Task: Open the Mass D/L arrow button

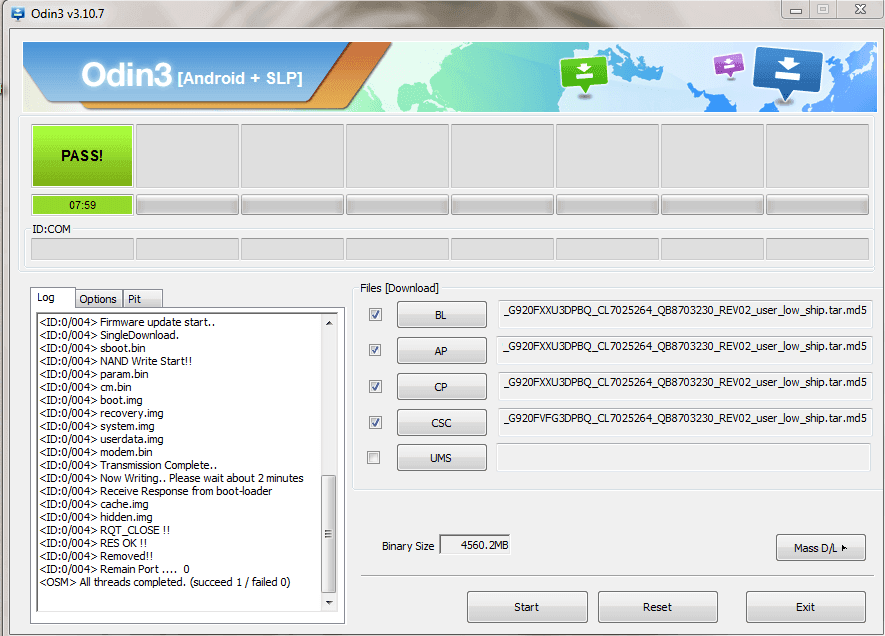Action: (821, 547)
